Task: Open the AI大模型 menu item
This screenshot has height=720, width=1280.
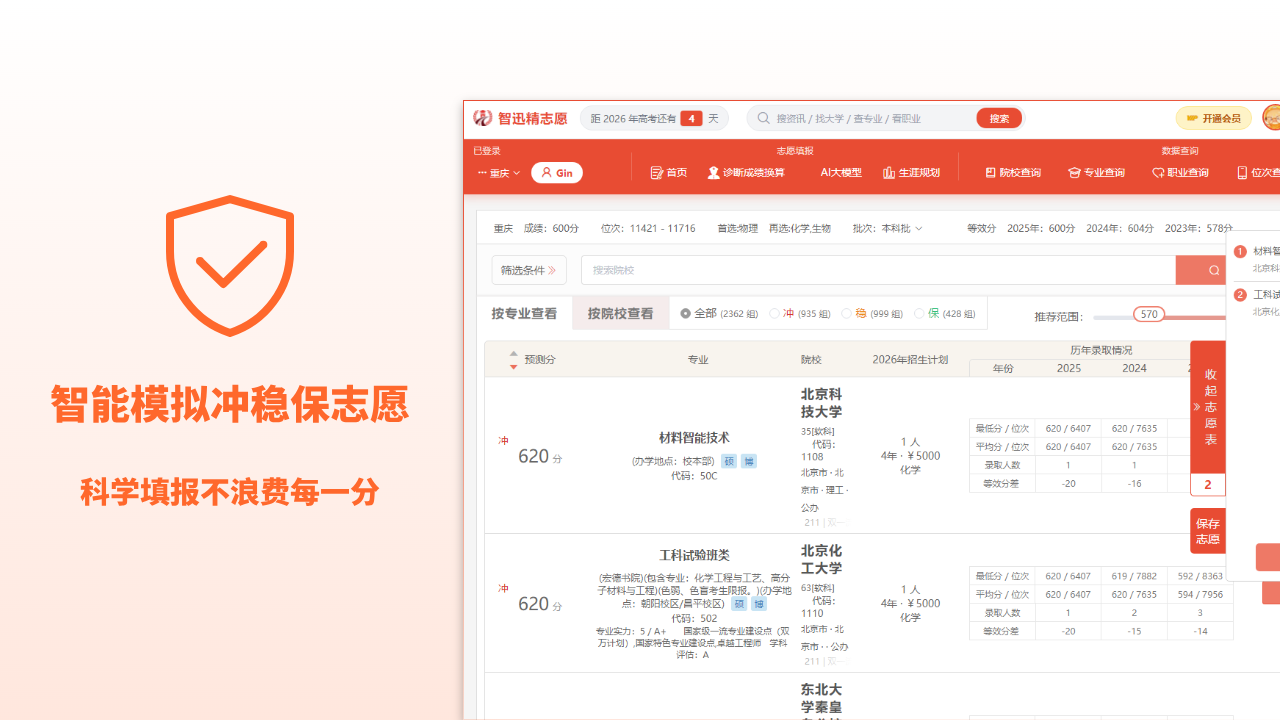Action: coord(841,173)
